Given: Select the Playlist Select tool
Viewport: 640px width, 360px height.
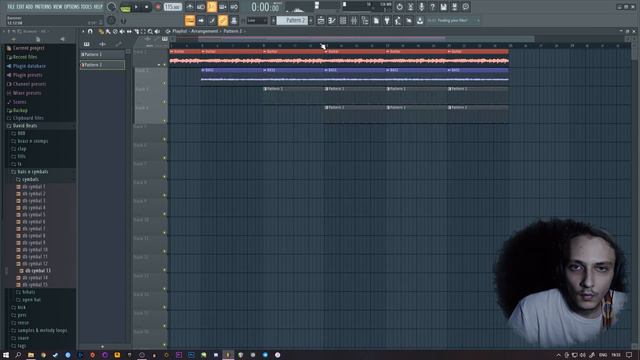Looking at the screenshot, I should [143, 31].
